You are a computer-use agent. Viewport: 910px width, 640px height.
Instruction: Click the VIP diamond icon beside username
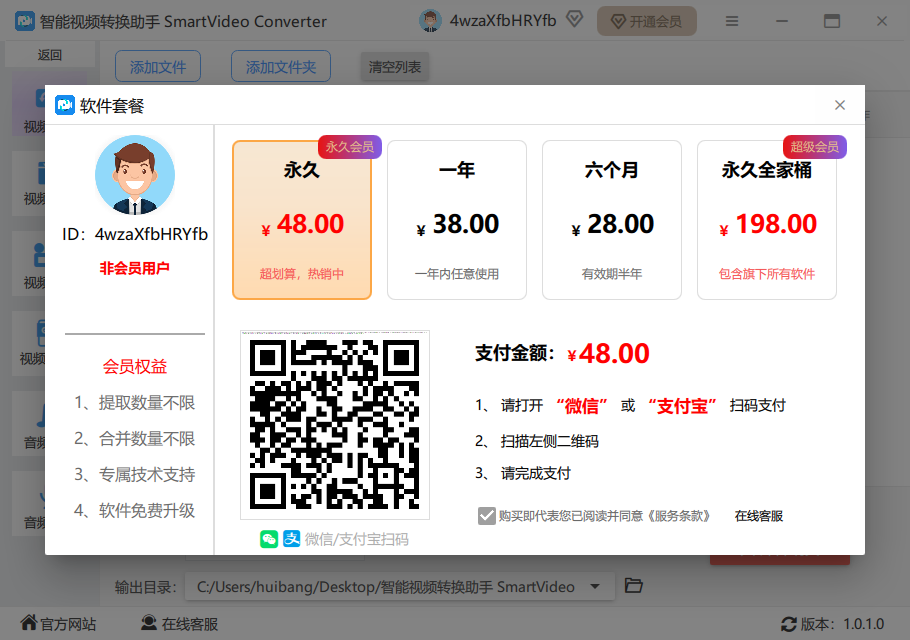(x=574, y=20)
